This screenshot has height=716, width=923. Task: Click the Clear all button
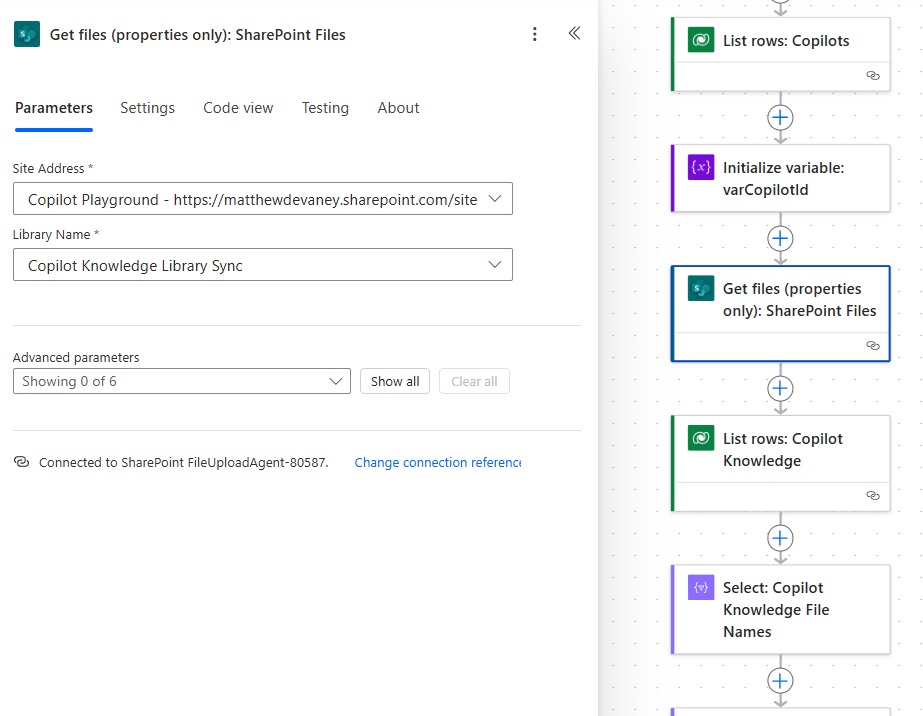coord(474,382)
